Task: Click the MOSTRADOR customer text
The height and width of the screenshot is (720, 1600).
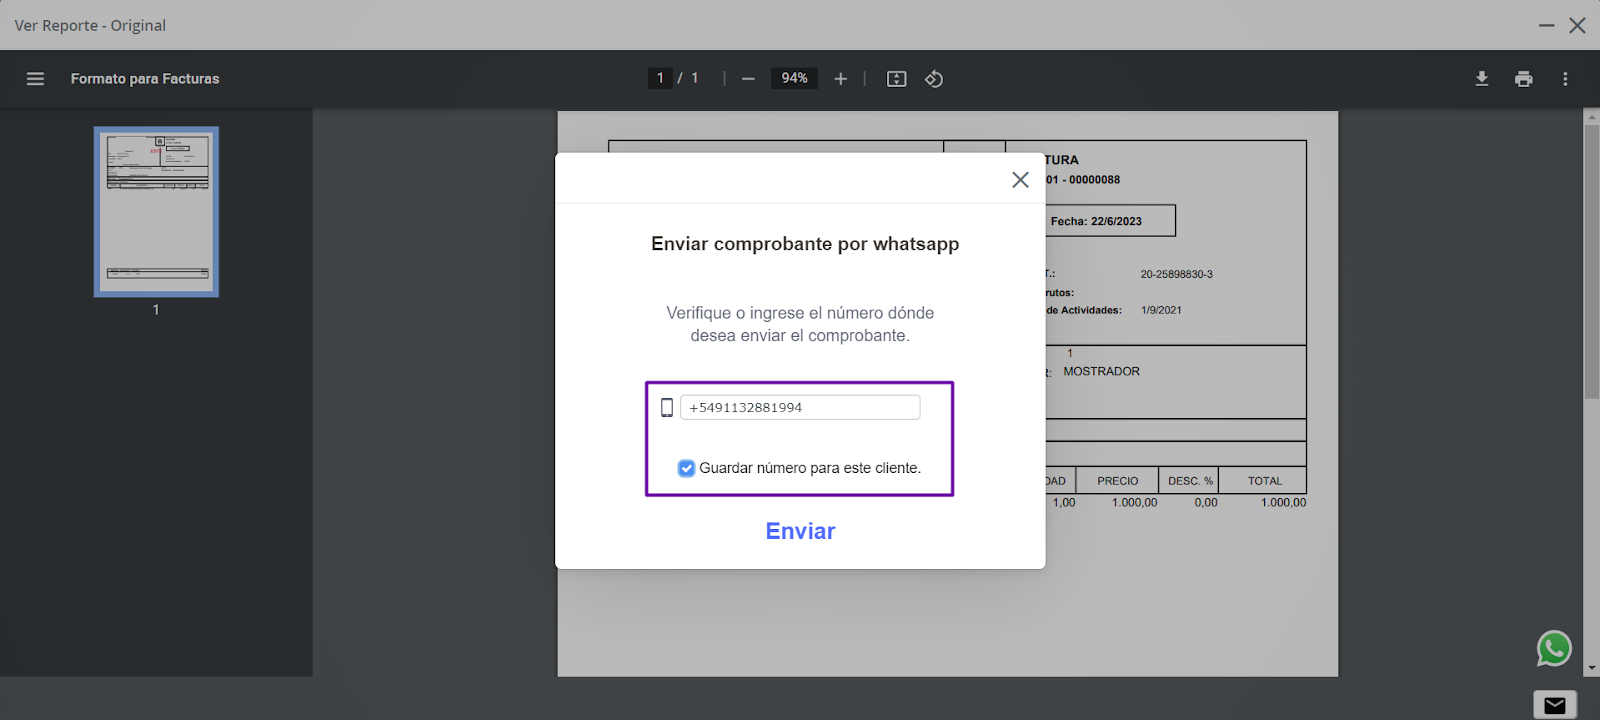Action: (x=1101, y=371)
